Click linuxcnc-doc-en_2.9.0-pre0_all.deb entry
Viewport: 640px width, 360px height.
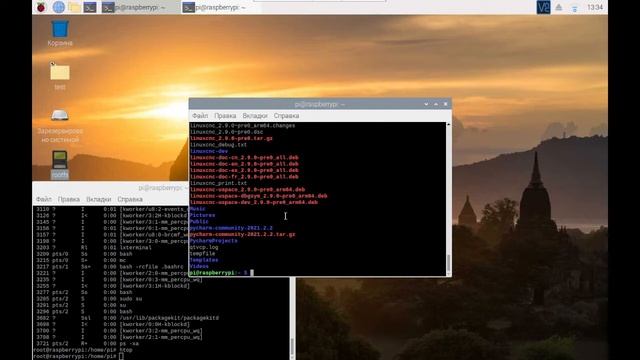click(244, 164)
